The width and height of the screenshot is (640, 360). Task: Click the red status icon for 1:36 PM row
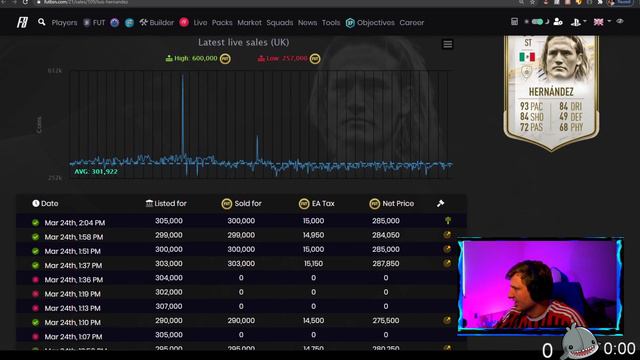point(36,280)
